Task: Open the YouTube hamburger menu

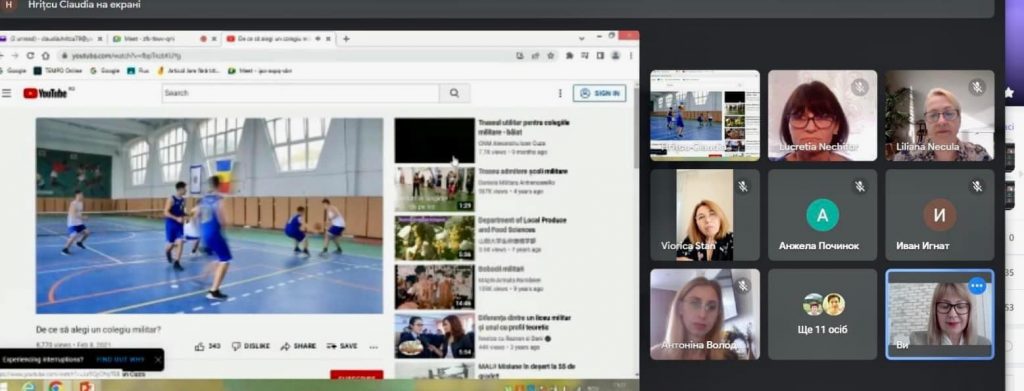Action: [x=7, y=93]
